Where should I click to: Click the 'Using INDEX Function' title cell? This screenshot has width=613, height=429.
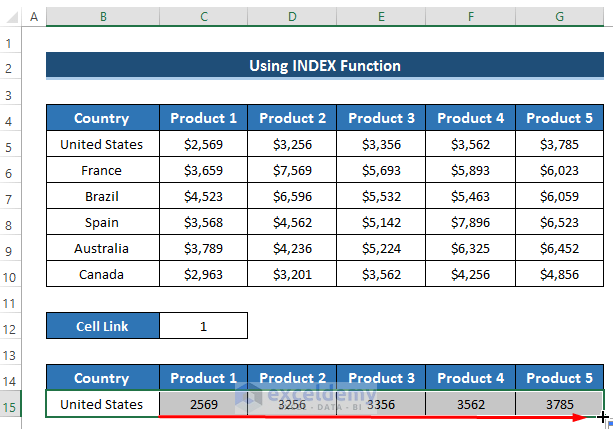325,66
